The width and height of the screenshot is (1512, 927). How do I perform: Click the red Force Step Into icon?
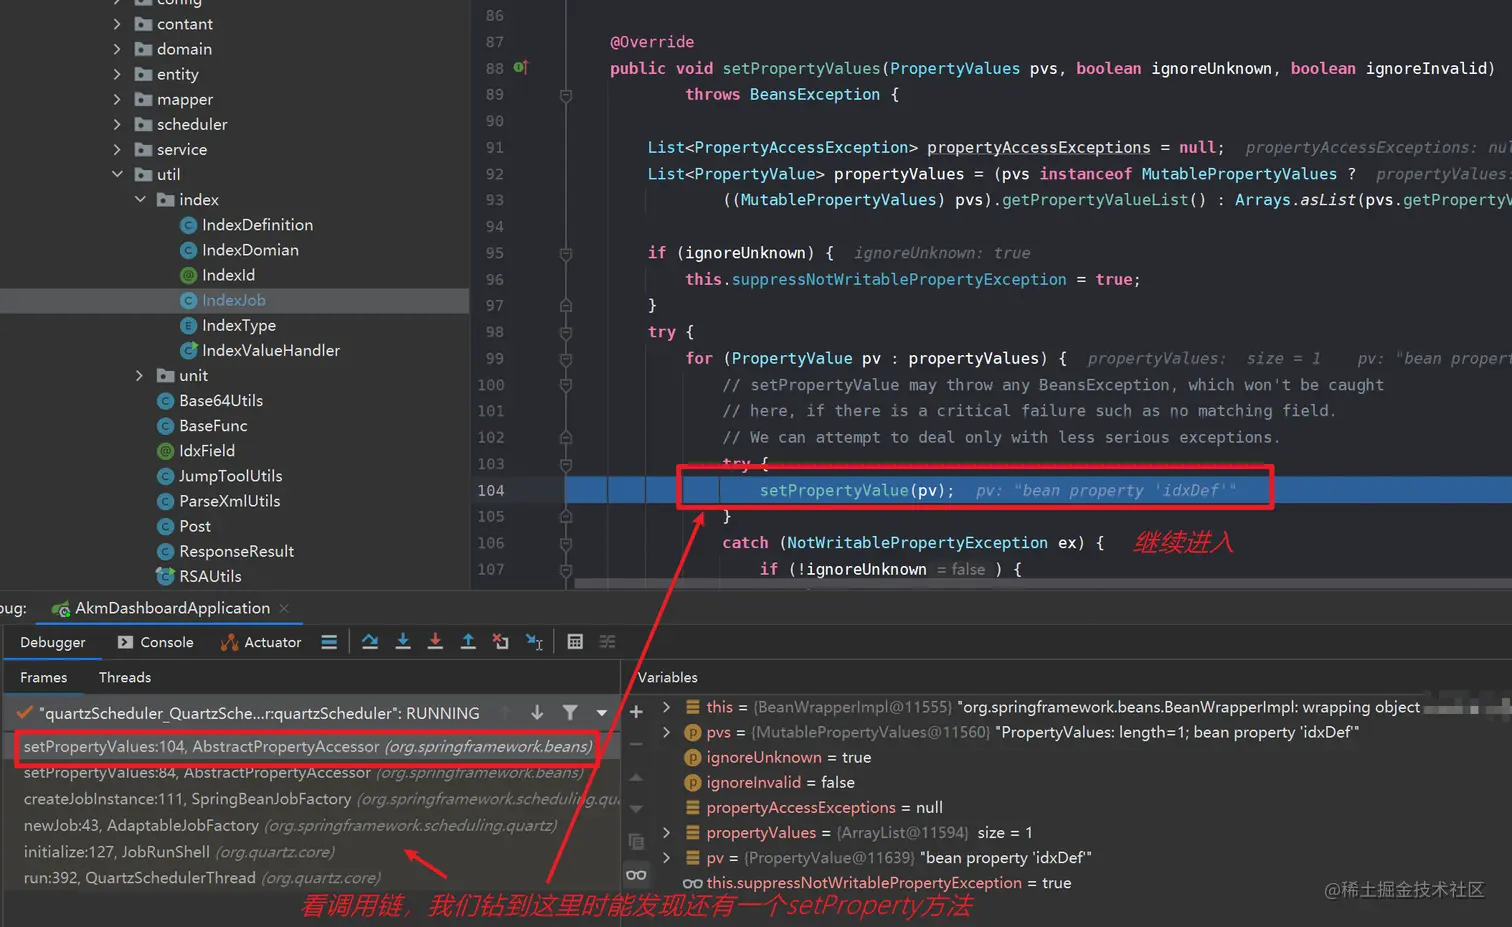(x=435, y=642)
